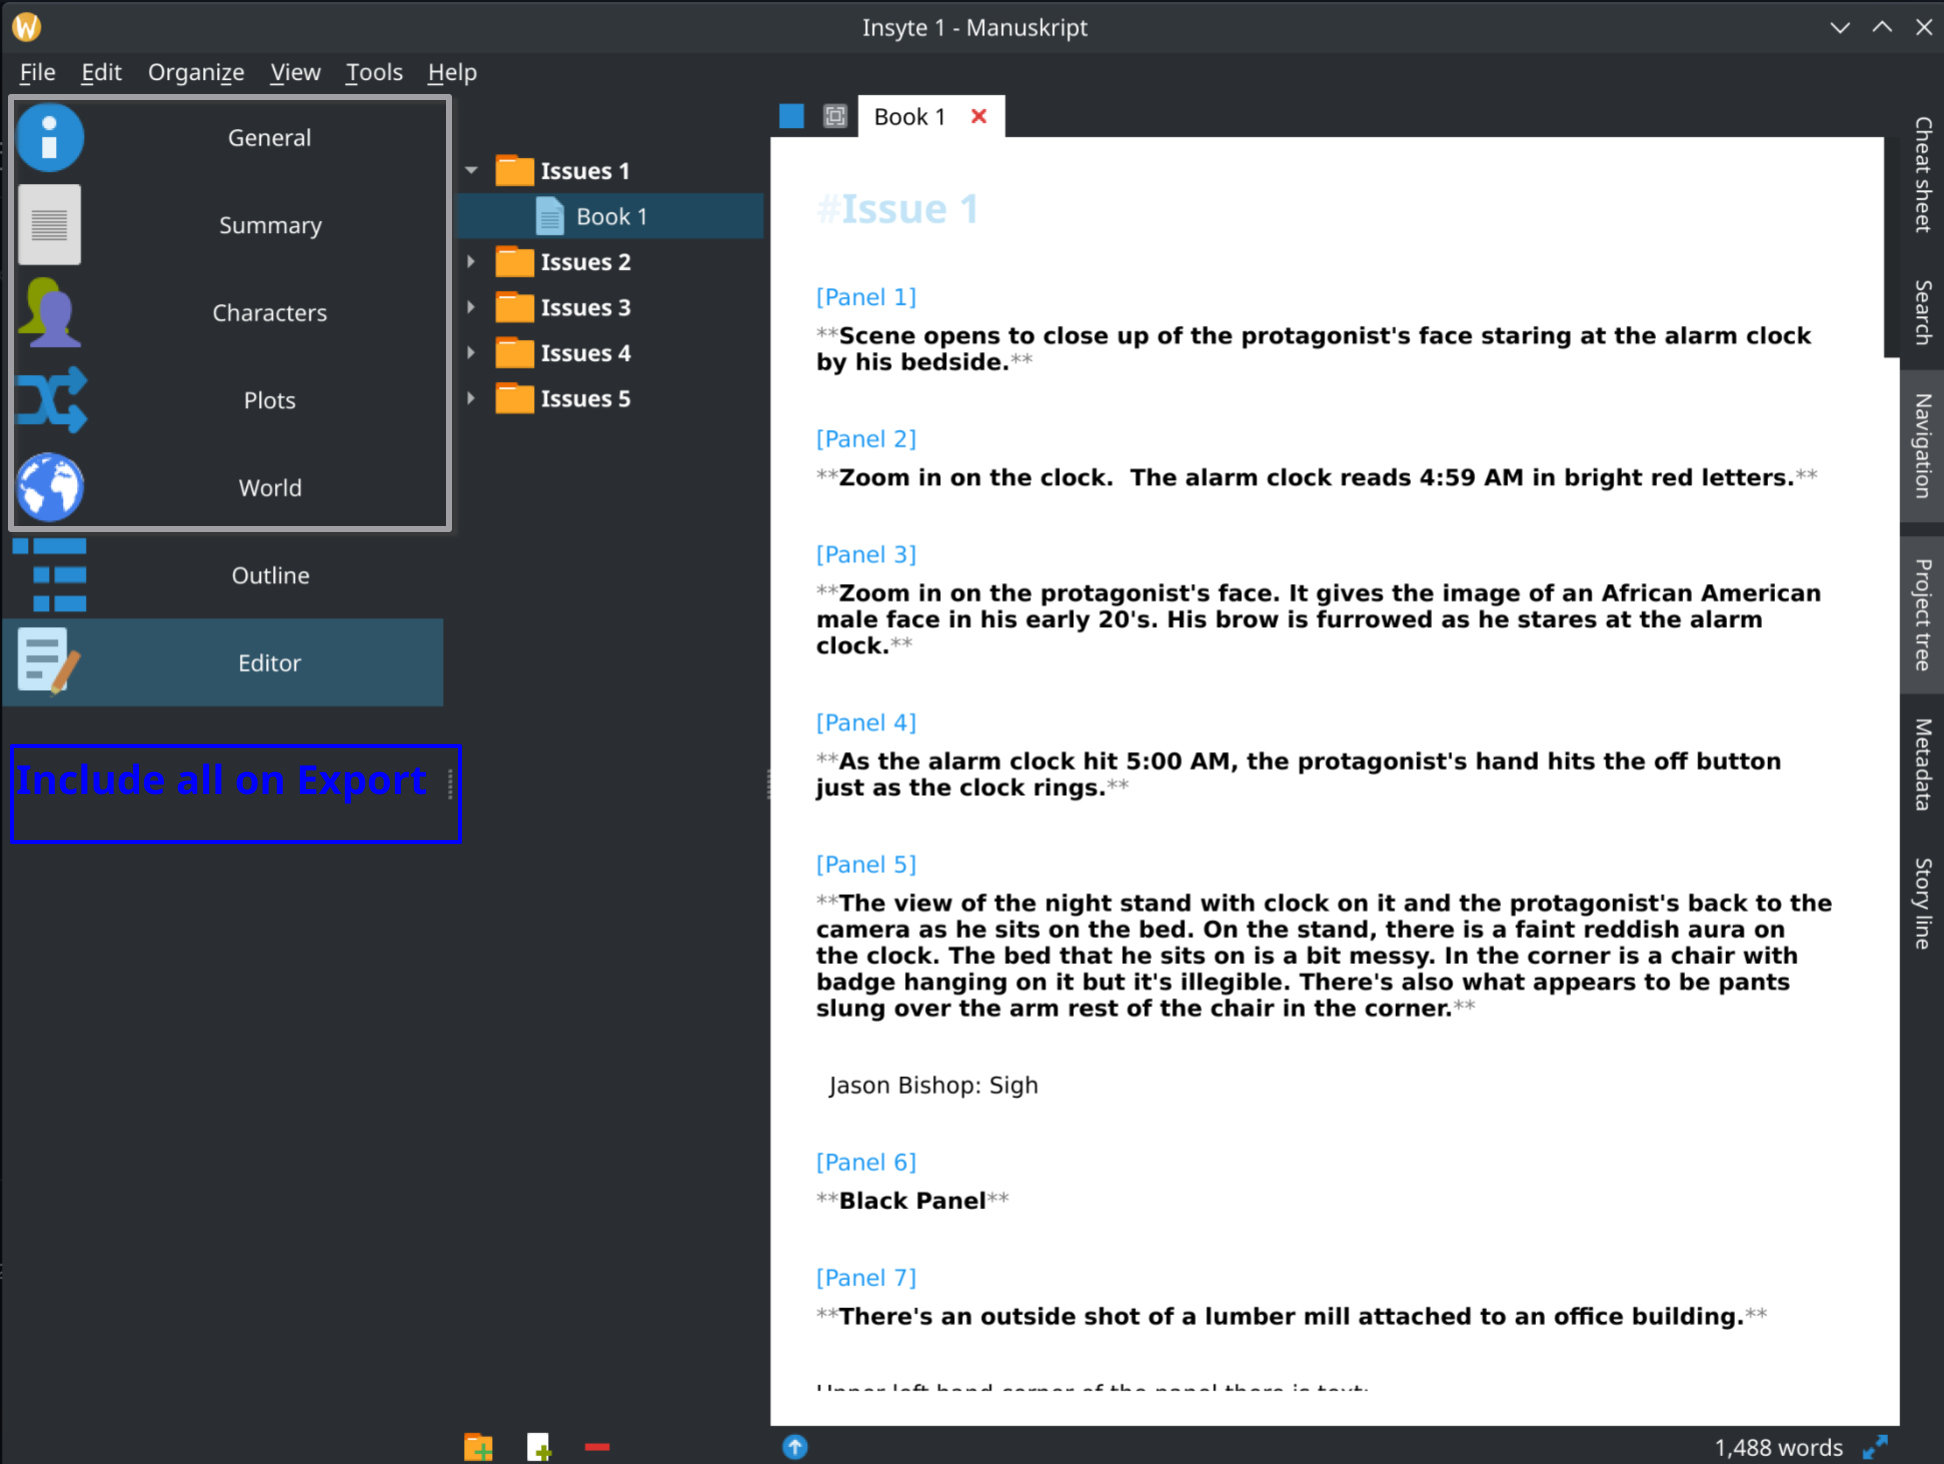The width and height of the screenshot is (1944, 1464).
Task: Toggle Include all on Export
Action: click(x=221, y=780)
